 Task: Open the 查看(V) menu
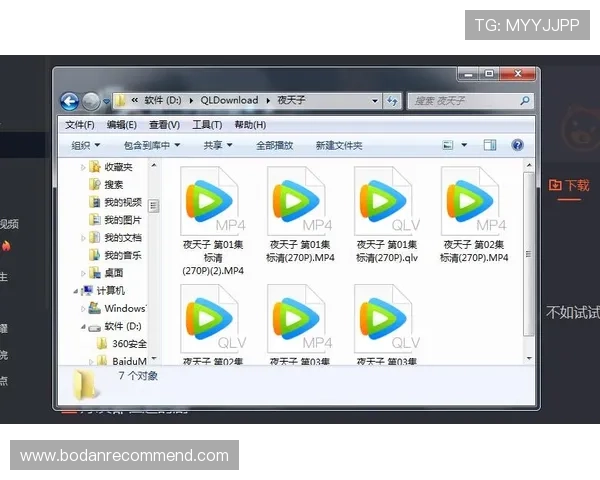[x=164, y=125]
